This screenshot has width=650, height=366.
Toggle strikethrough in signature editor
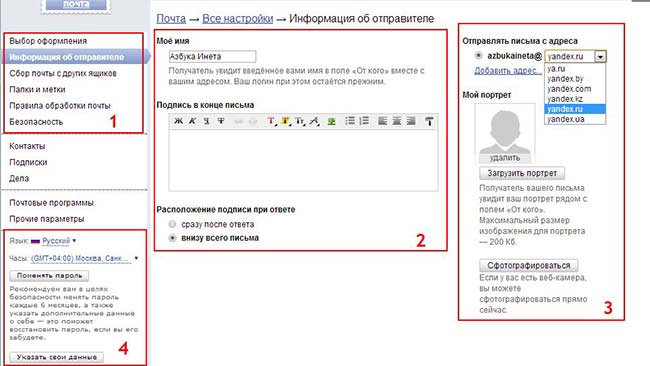click(x=221, y=121)
